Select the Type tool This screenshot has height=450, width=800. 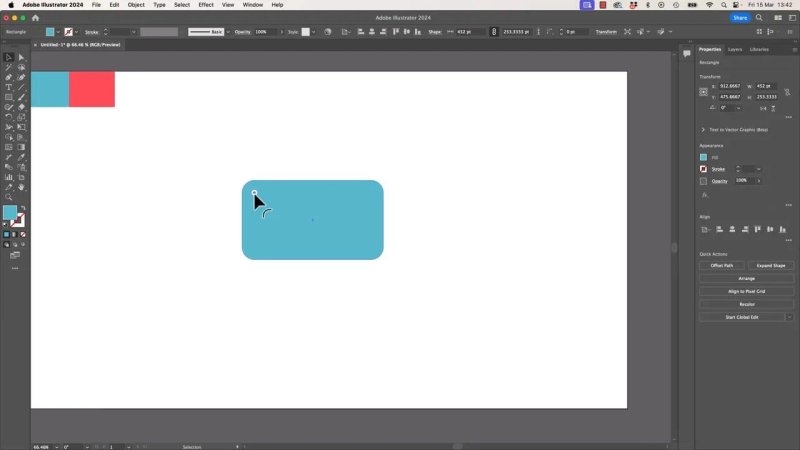click(9, 87)
